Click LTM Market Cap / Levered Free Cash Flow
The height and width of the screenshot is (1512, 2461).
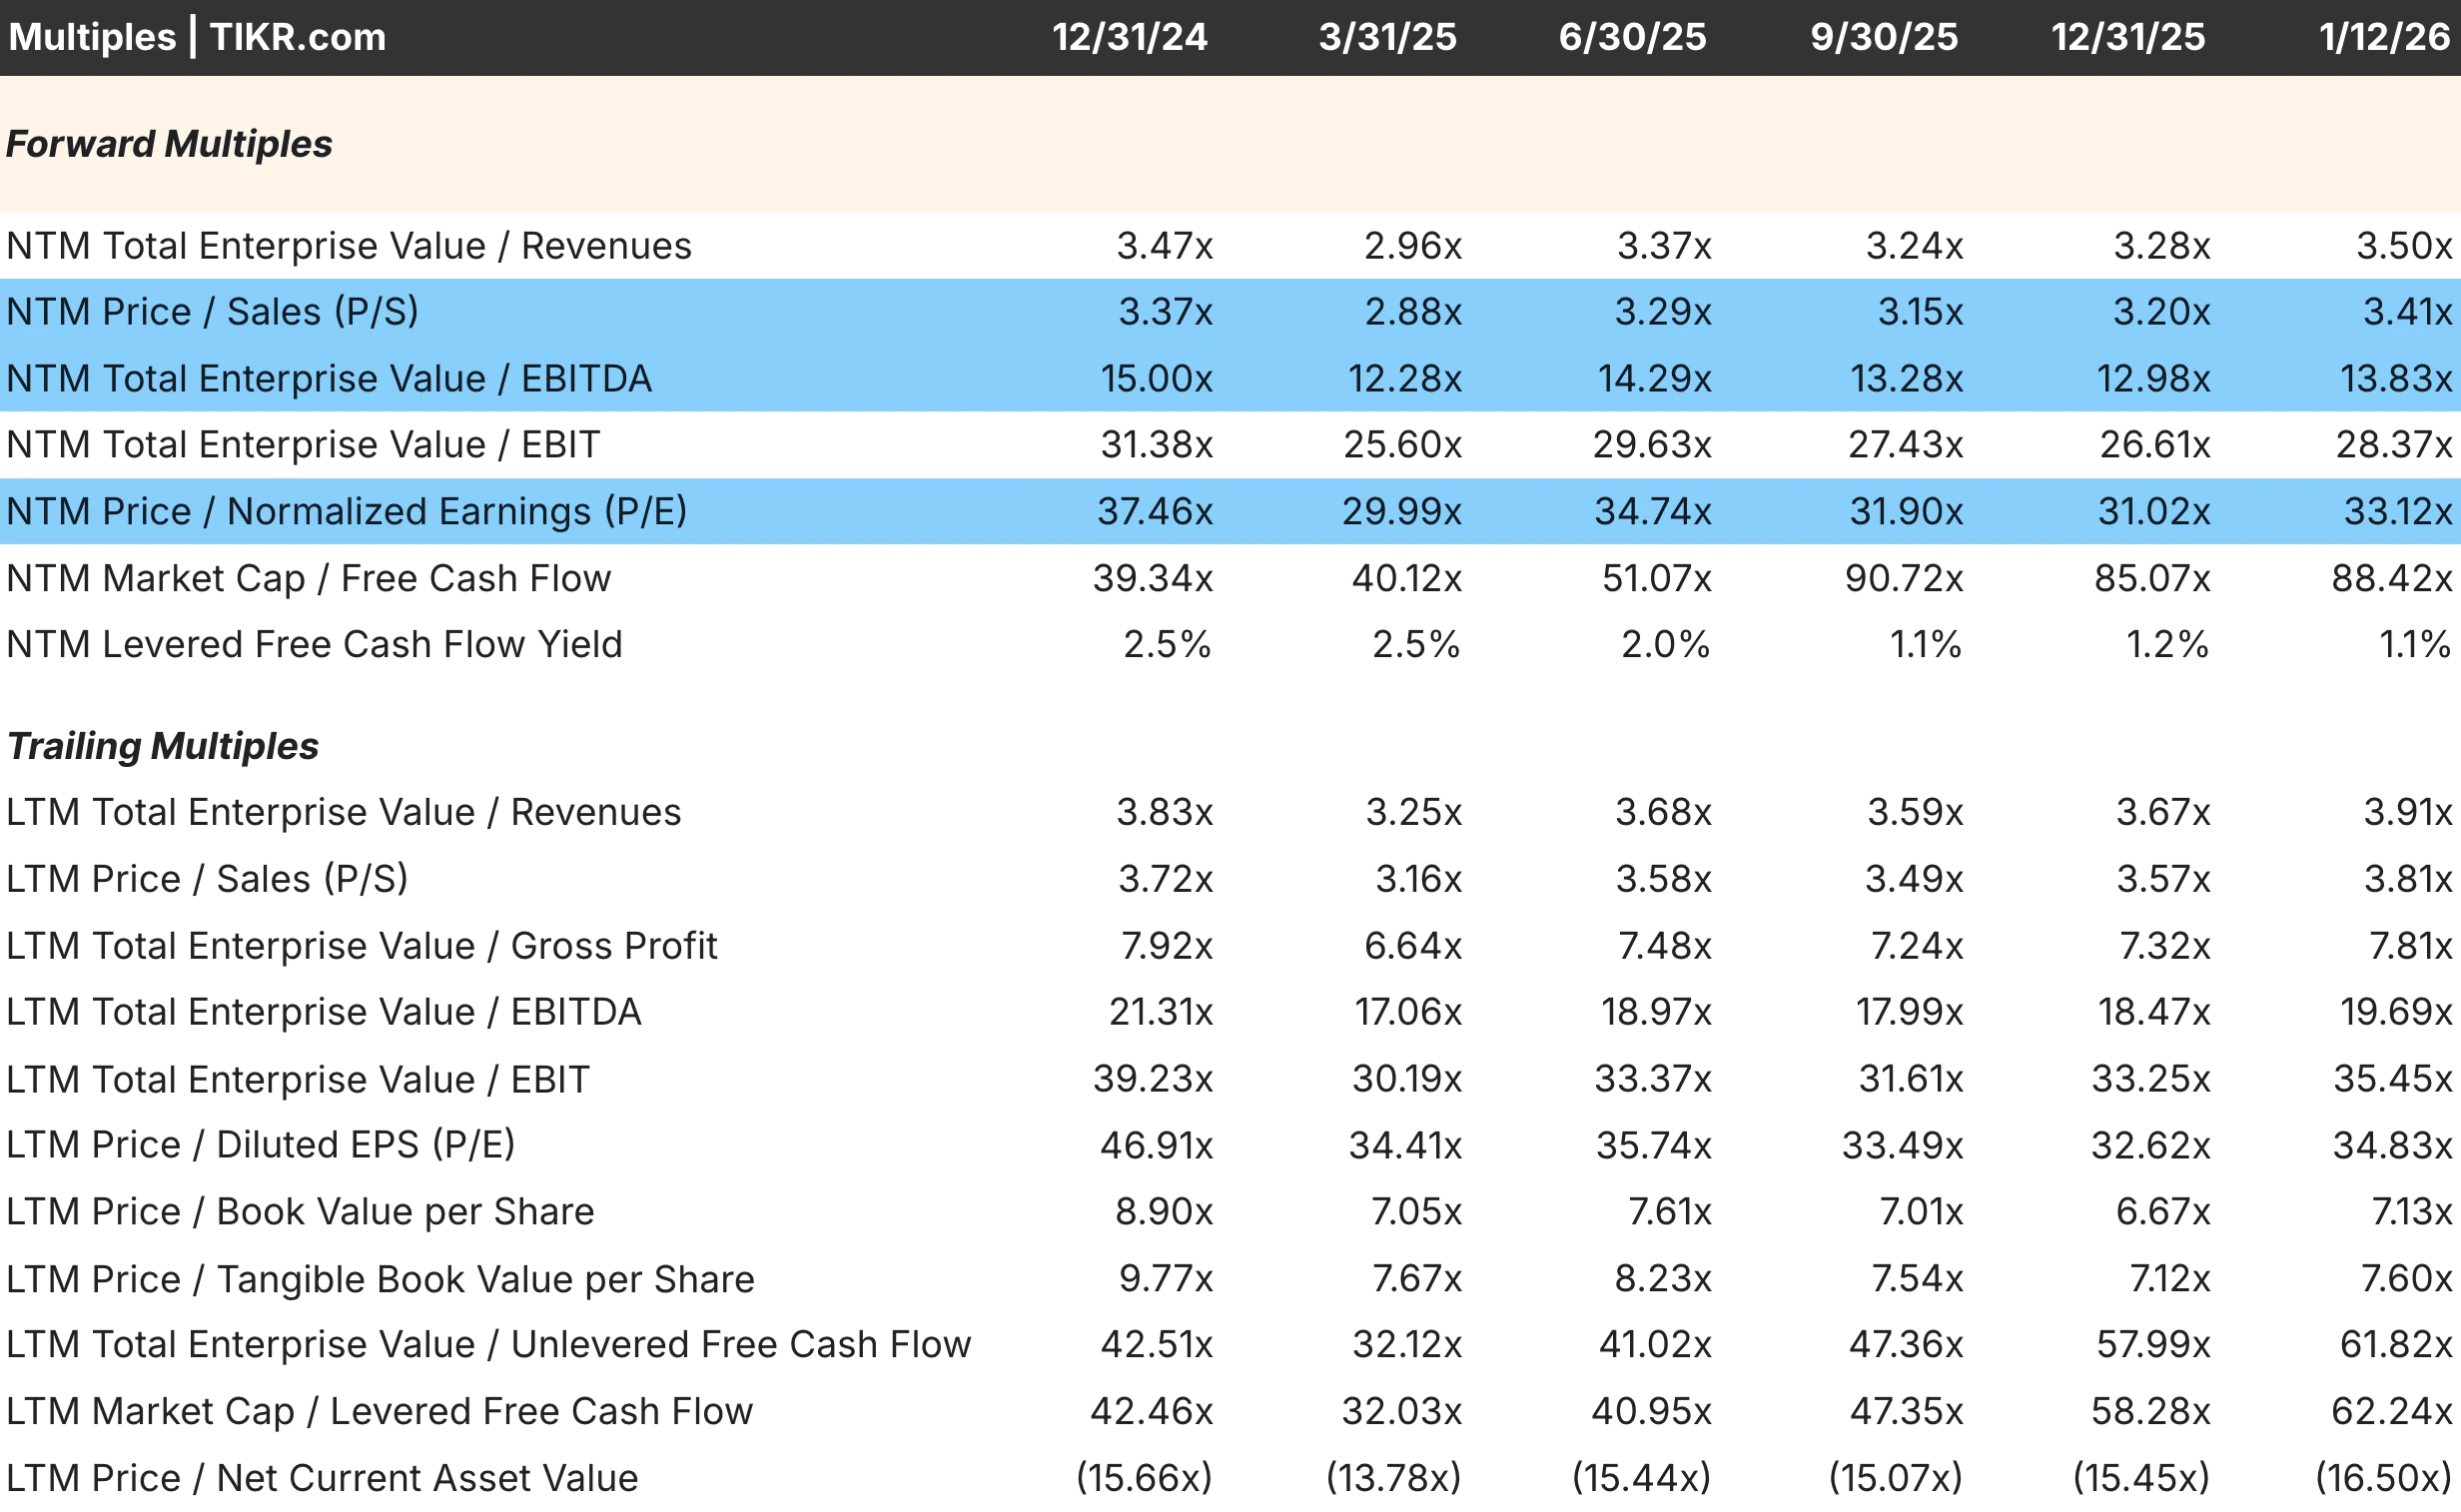click(x=379, y=1411)
